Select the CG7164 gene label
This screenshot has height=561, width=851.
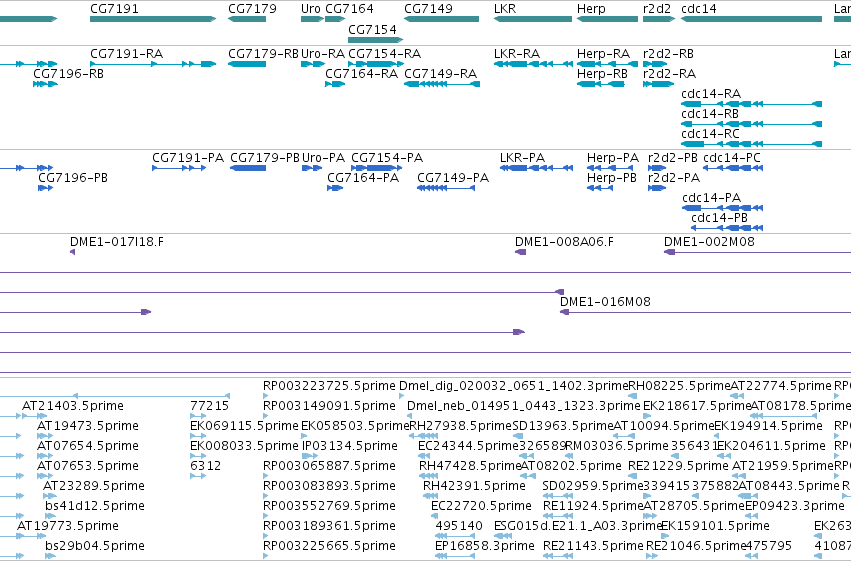tap(350, 9)
